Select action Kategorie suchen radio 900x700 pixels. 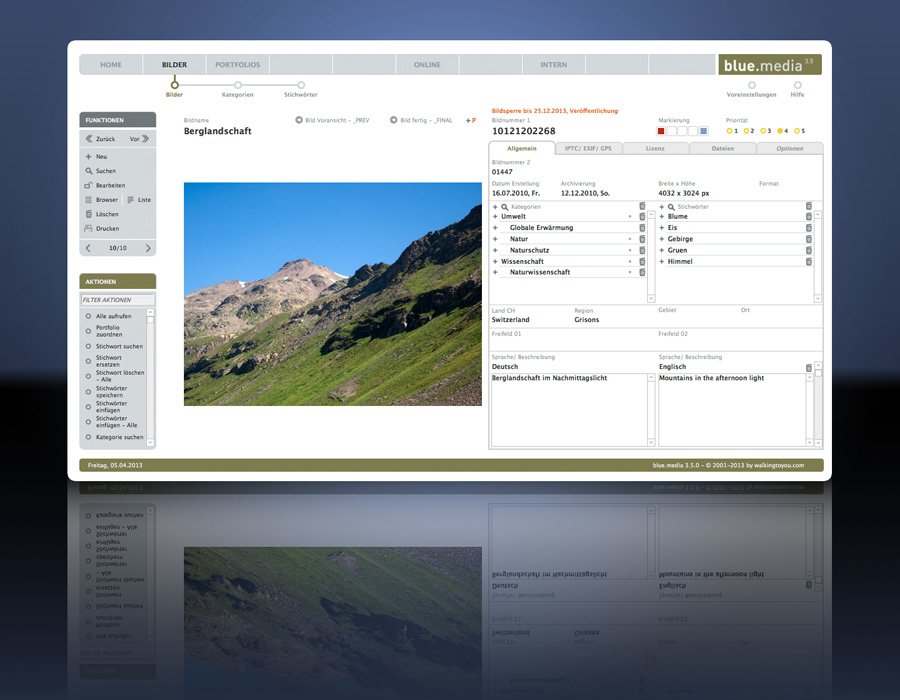(x=88, y=437)
